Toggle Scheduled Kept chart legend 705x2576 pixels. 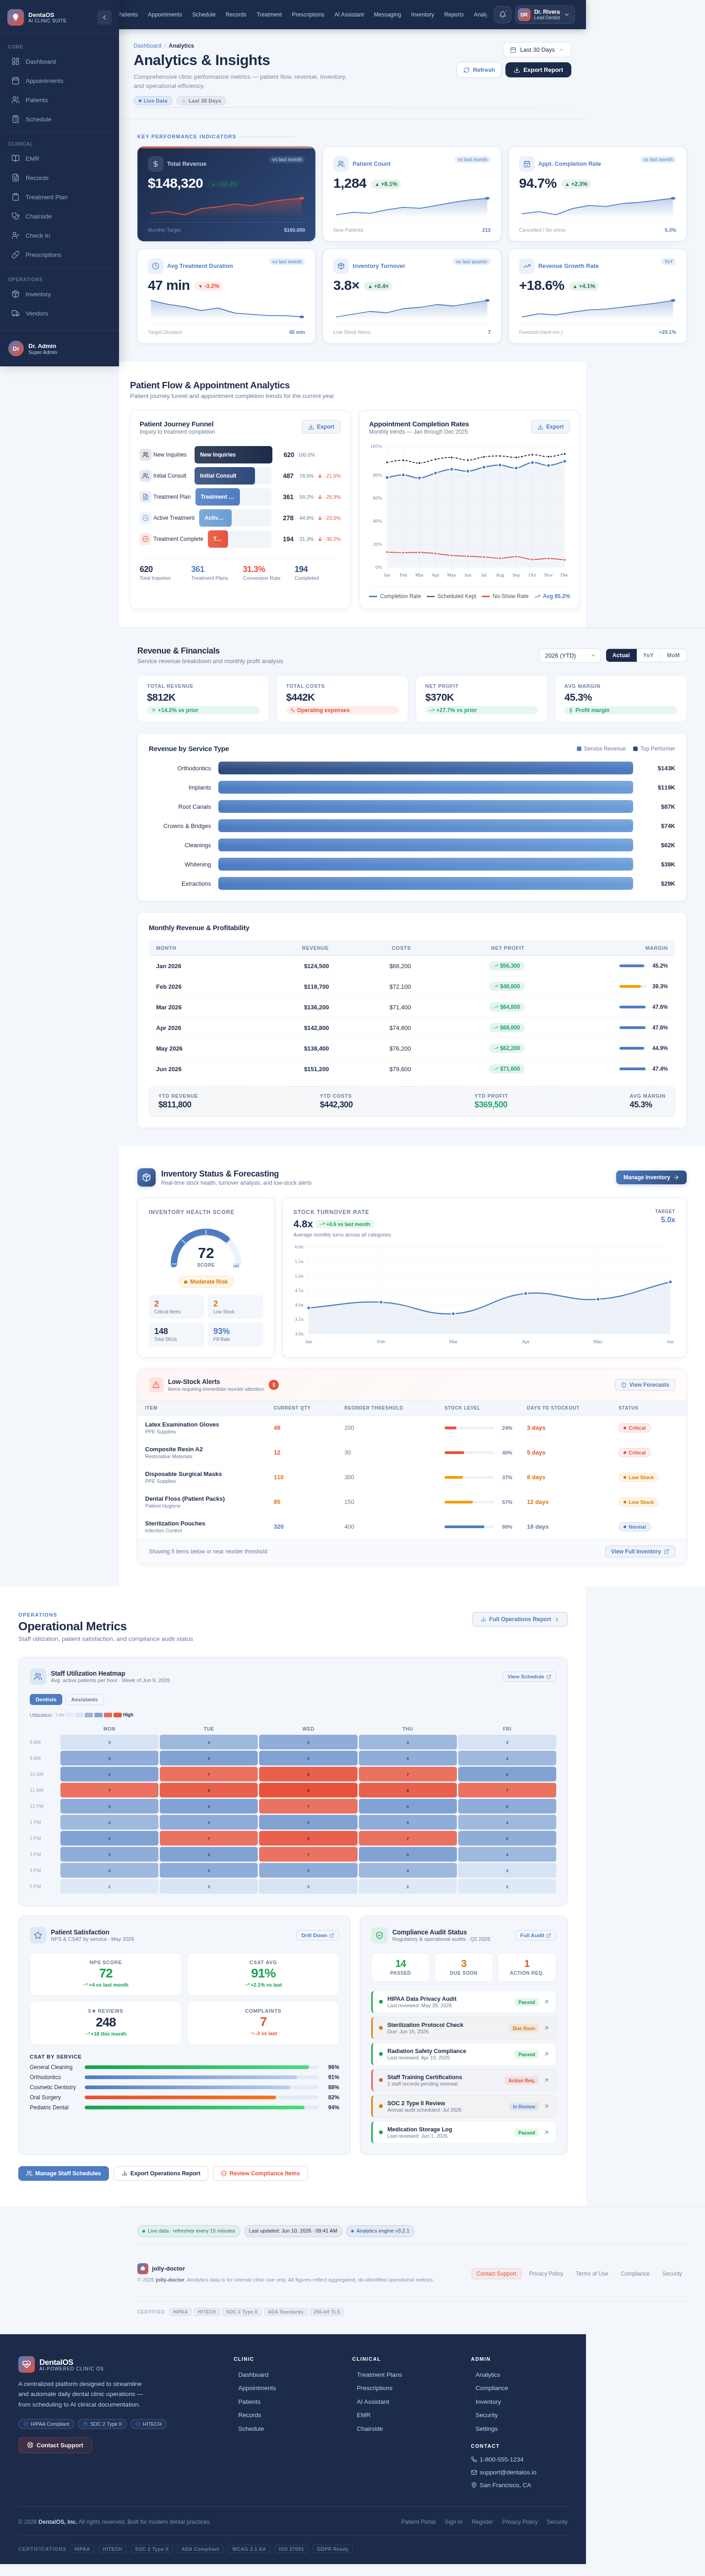click(452, 596)
